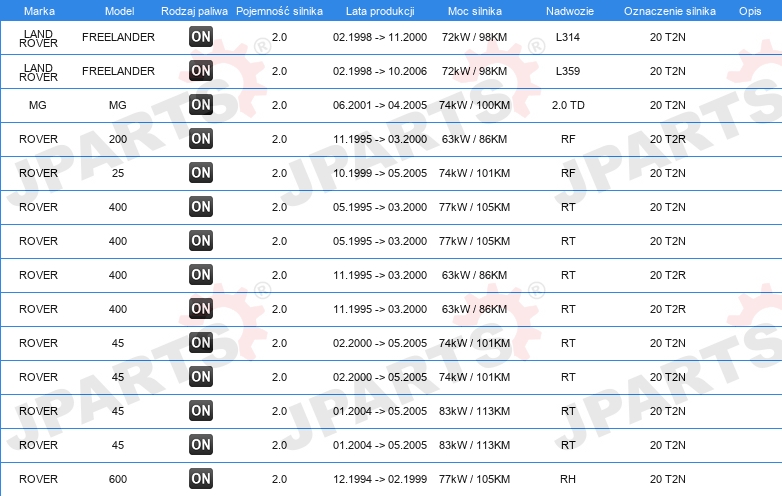Select the 20 T2N engine code in the 2.0 TD row
782x496 pixels.
pos(667,105)
